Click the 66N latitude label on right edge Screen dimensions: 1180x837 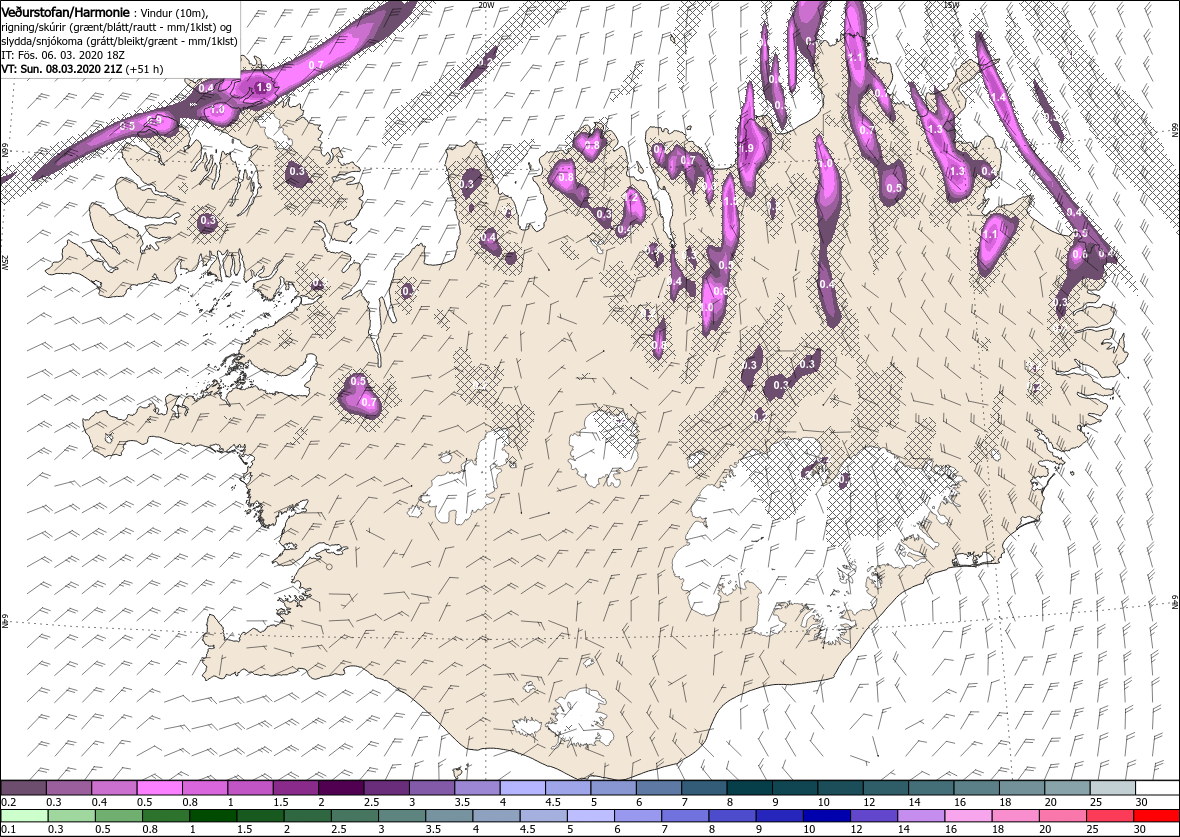(1174, 129)
